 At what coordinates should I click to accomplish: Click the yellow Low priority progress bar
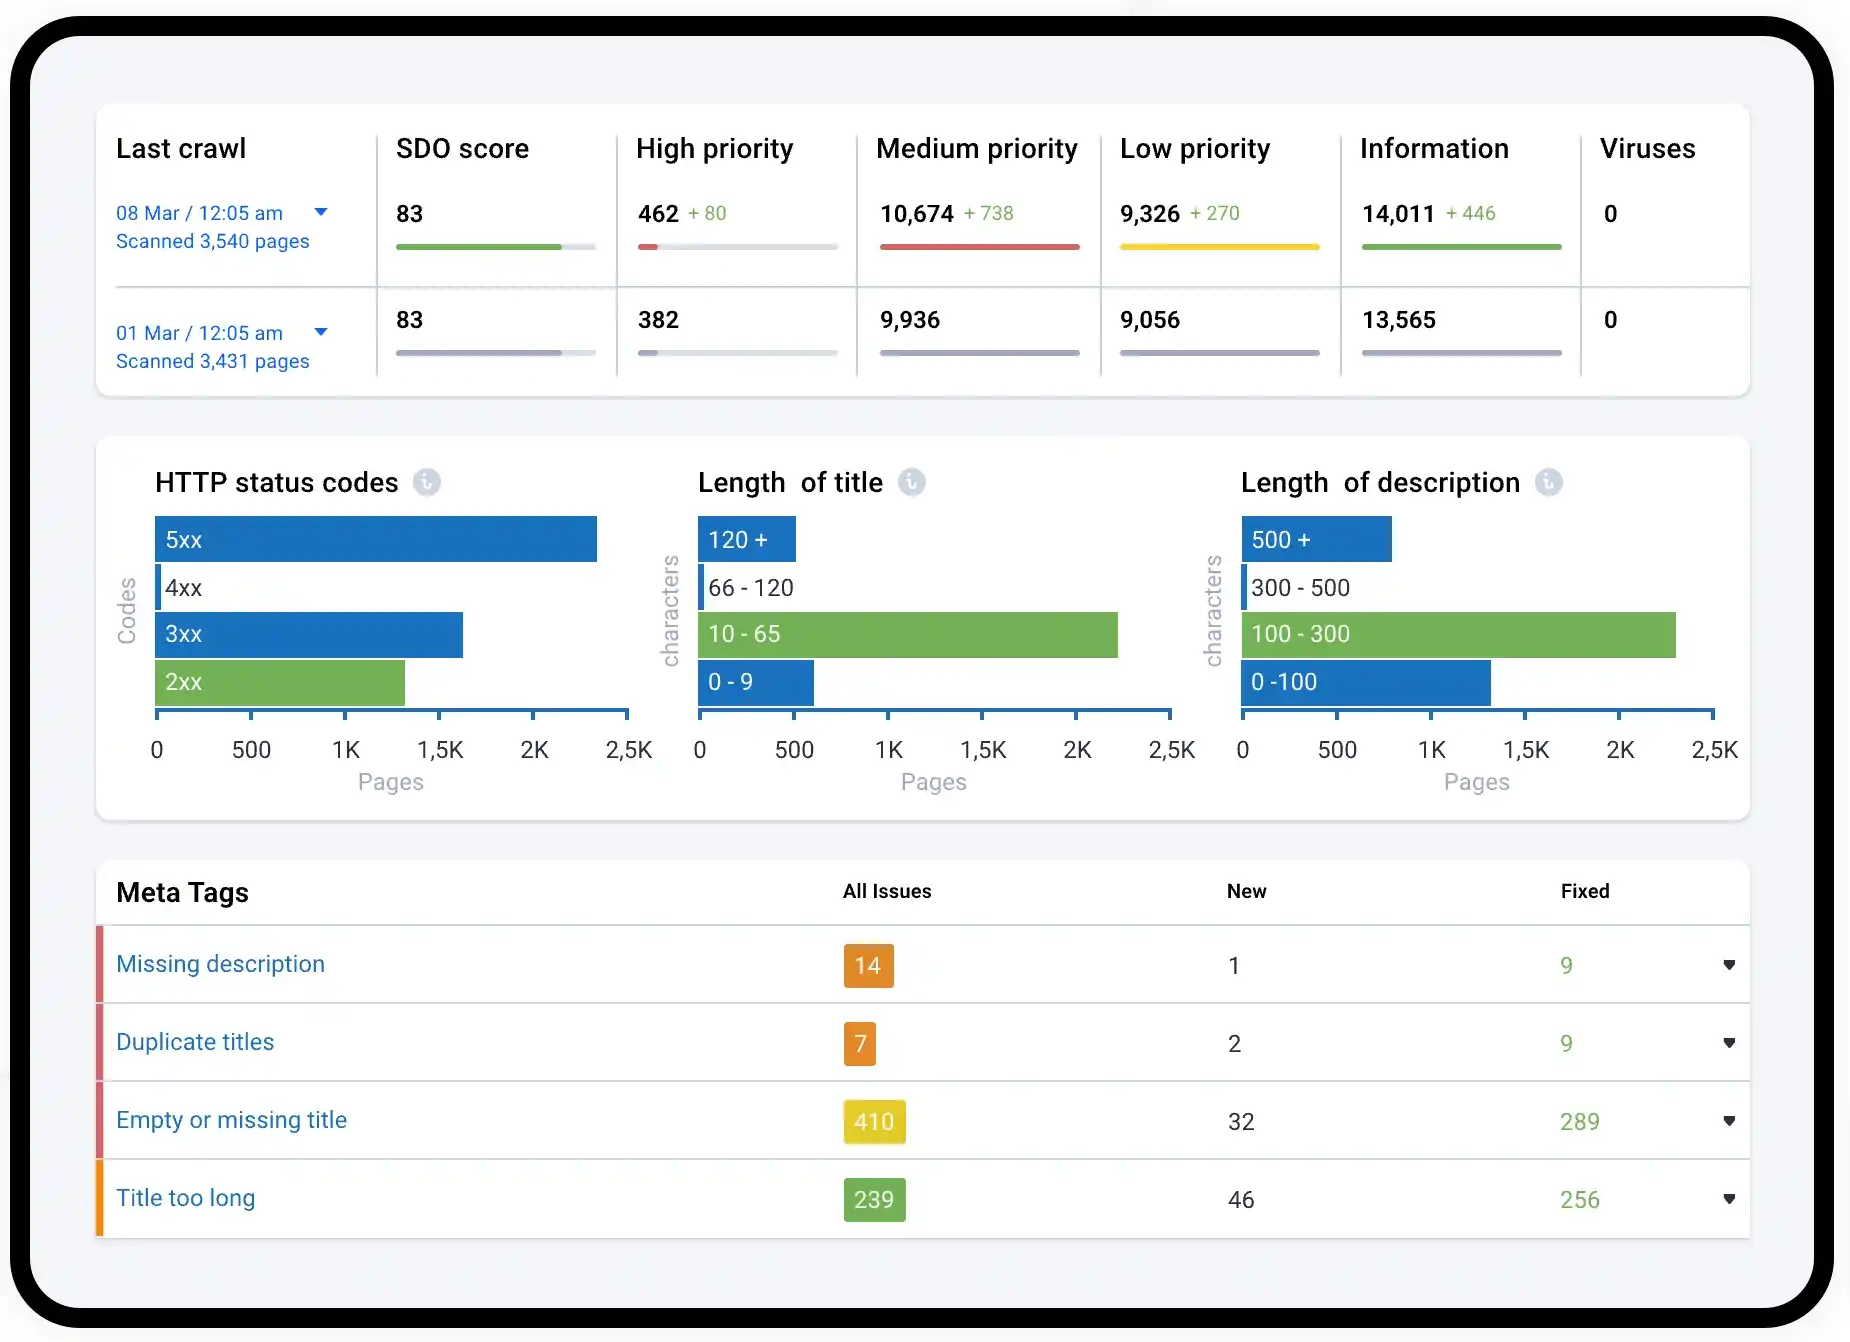click(x=1220, y=246)
